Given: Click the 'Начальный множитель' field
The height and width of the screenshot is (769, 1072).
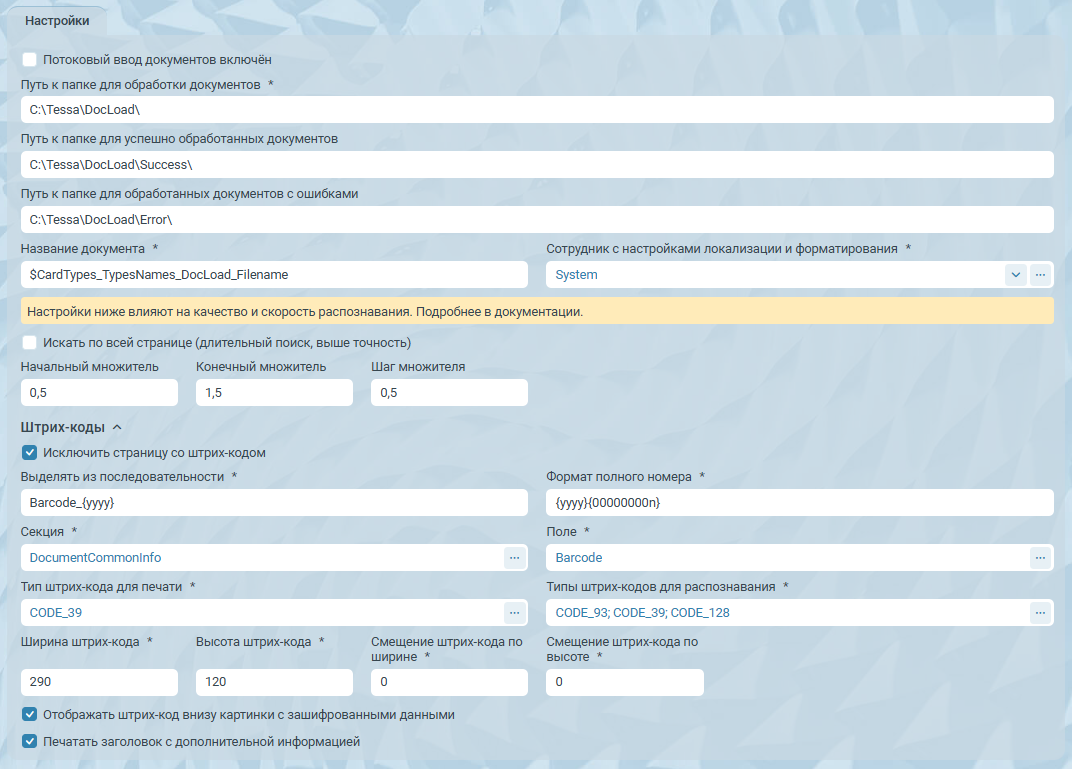Looking at the screenshot, I should 99,393.
